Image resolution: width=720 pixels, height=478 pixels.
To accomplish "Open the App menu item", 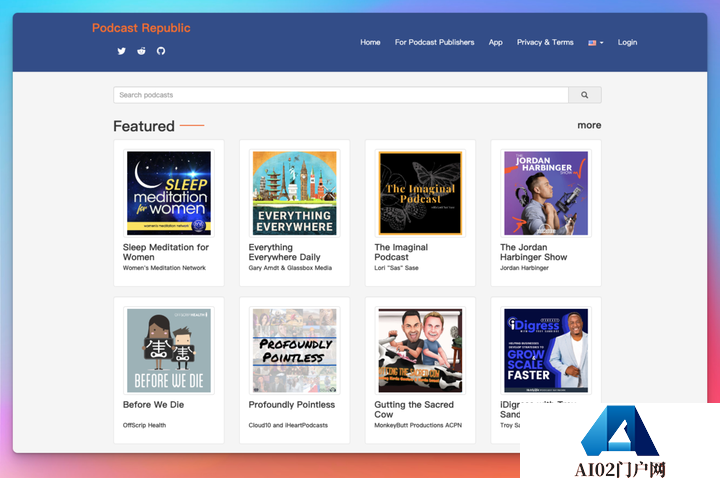I will click(495, 42).
